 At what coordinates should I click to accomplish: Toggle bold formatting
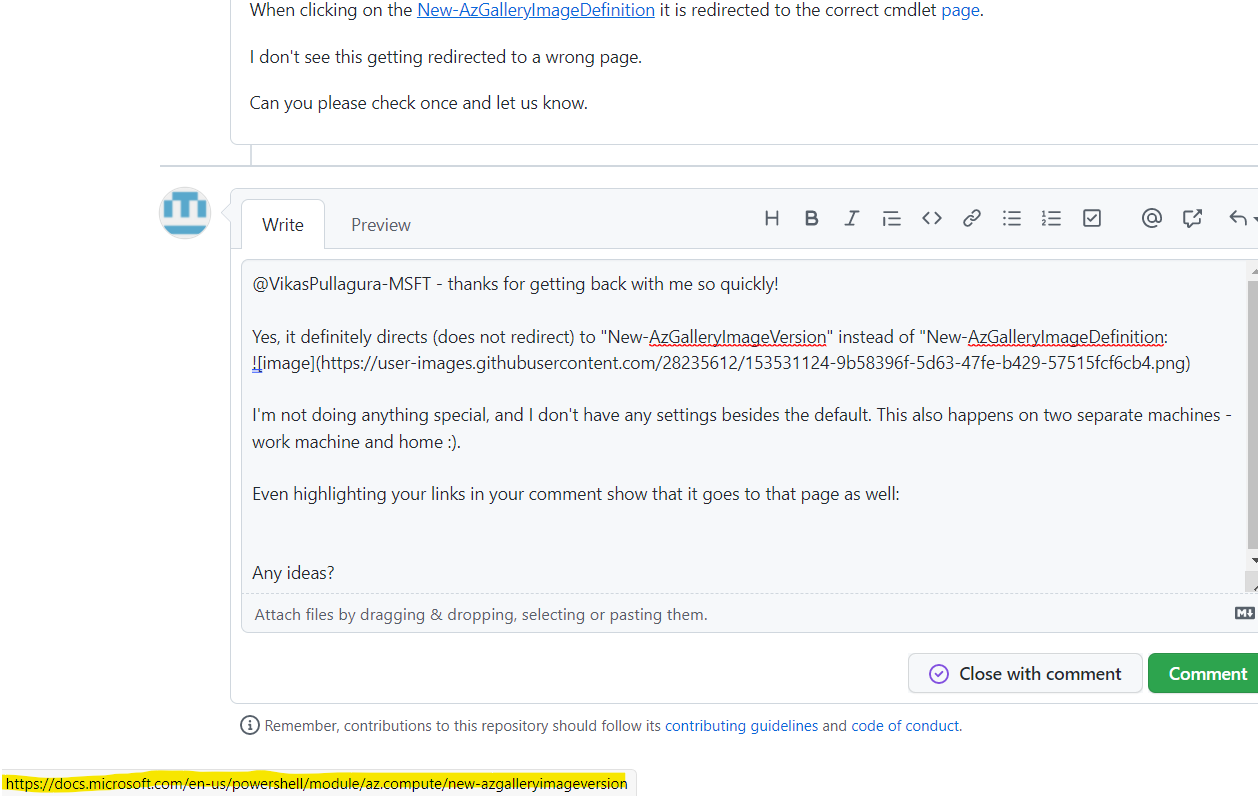[811, 218]
